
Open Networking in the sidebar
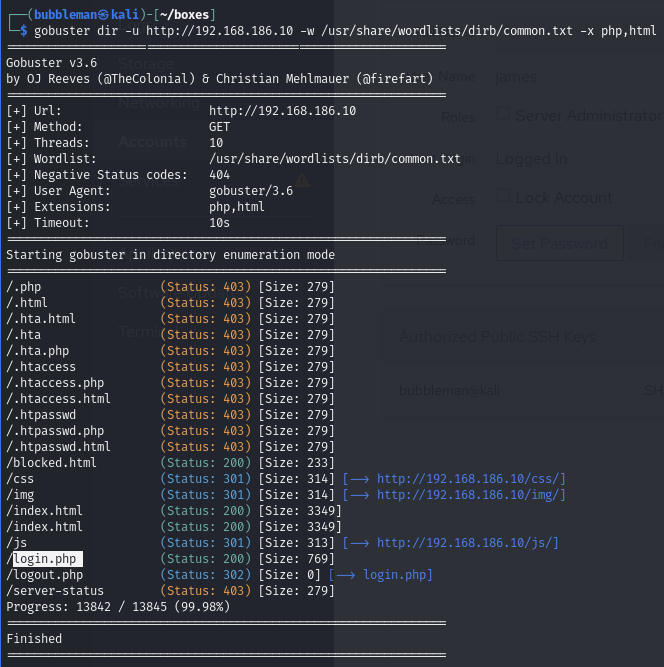tap(158, 103)
